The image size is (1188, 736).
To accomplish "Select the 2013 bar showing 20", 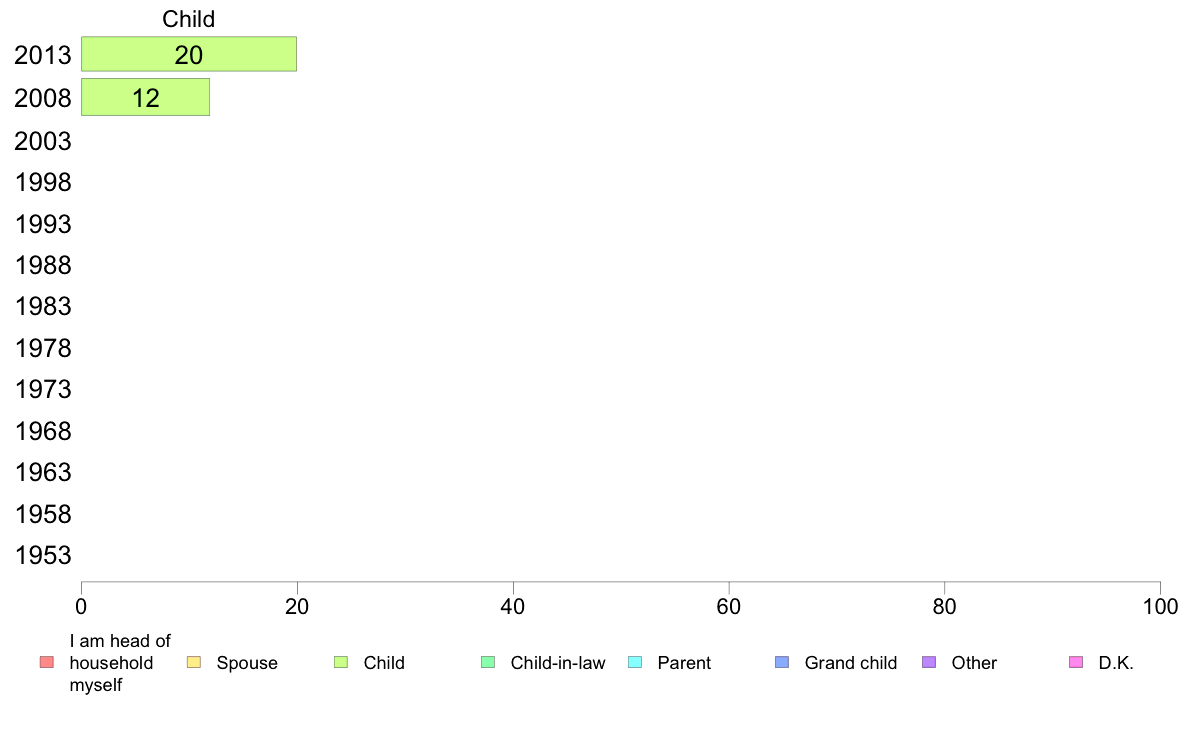I will coord(189,54).
